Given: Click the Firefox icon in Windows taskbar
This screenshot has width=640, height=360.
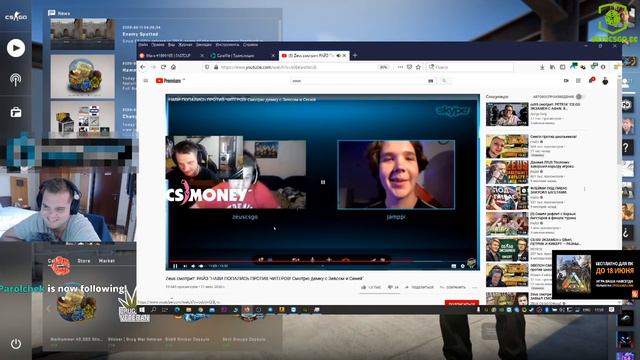Looking at the screenshot, I should click(x=247, y=310).
